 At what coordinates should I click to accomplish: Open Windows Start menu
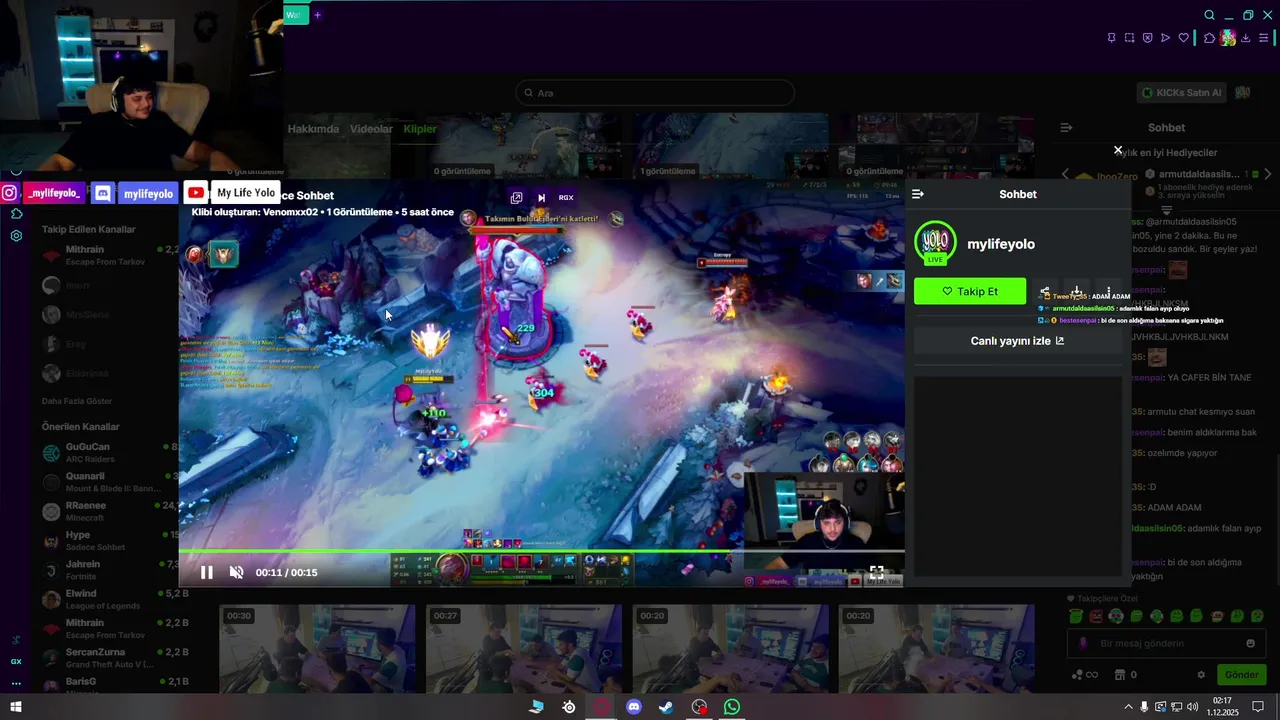[15, 707]
